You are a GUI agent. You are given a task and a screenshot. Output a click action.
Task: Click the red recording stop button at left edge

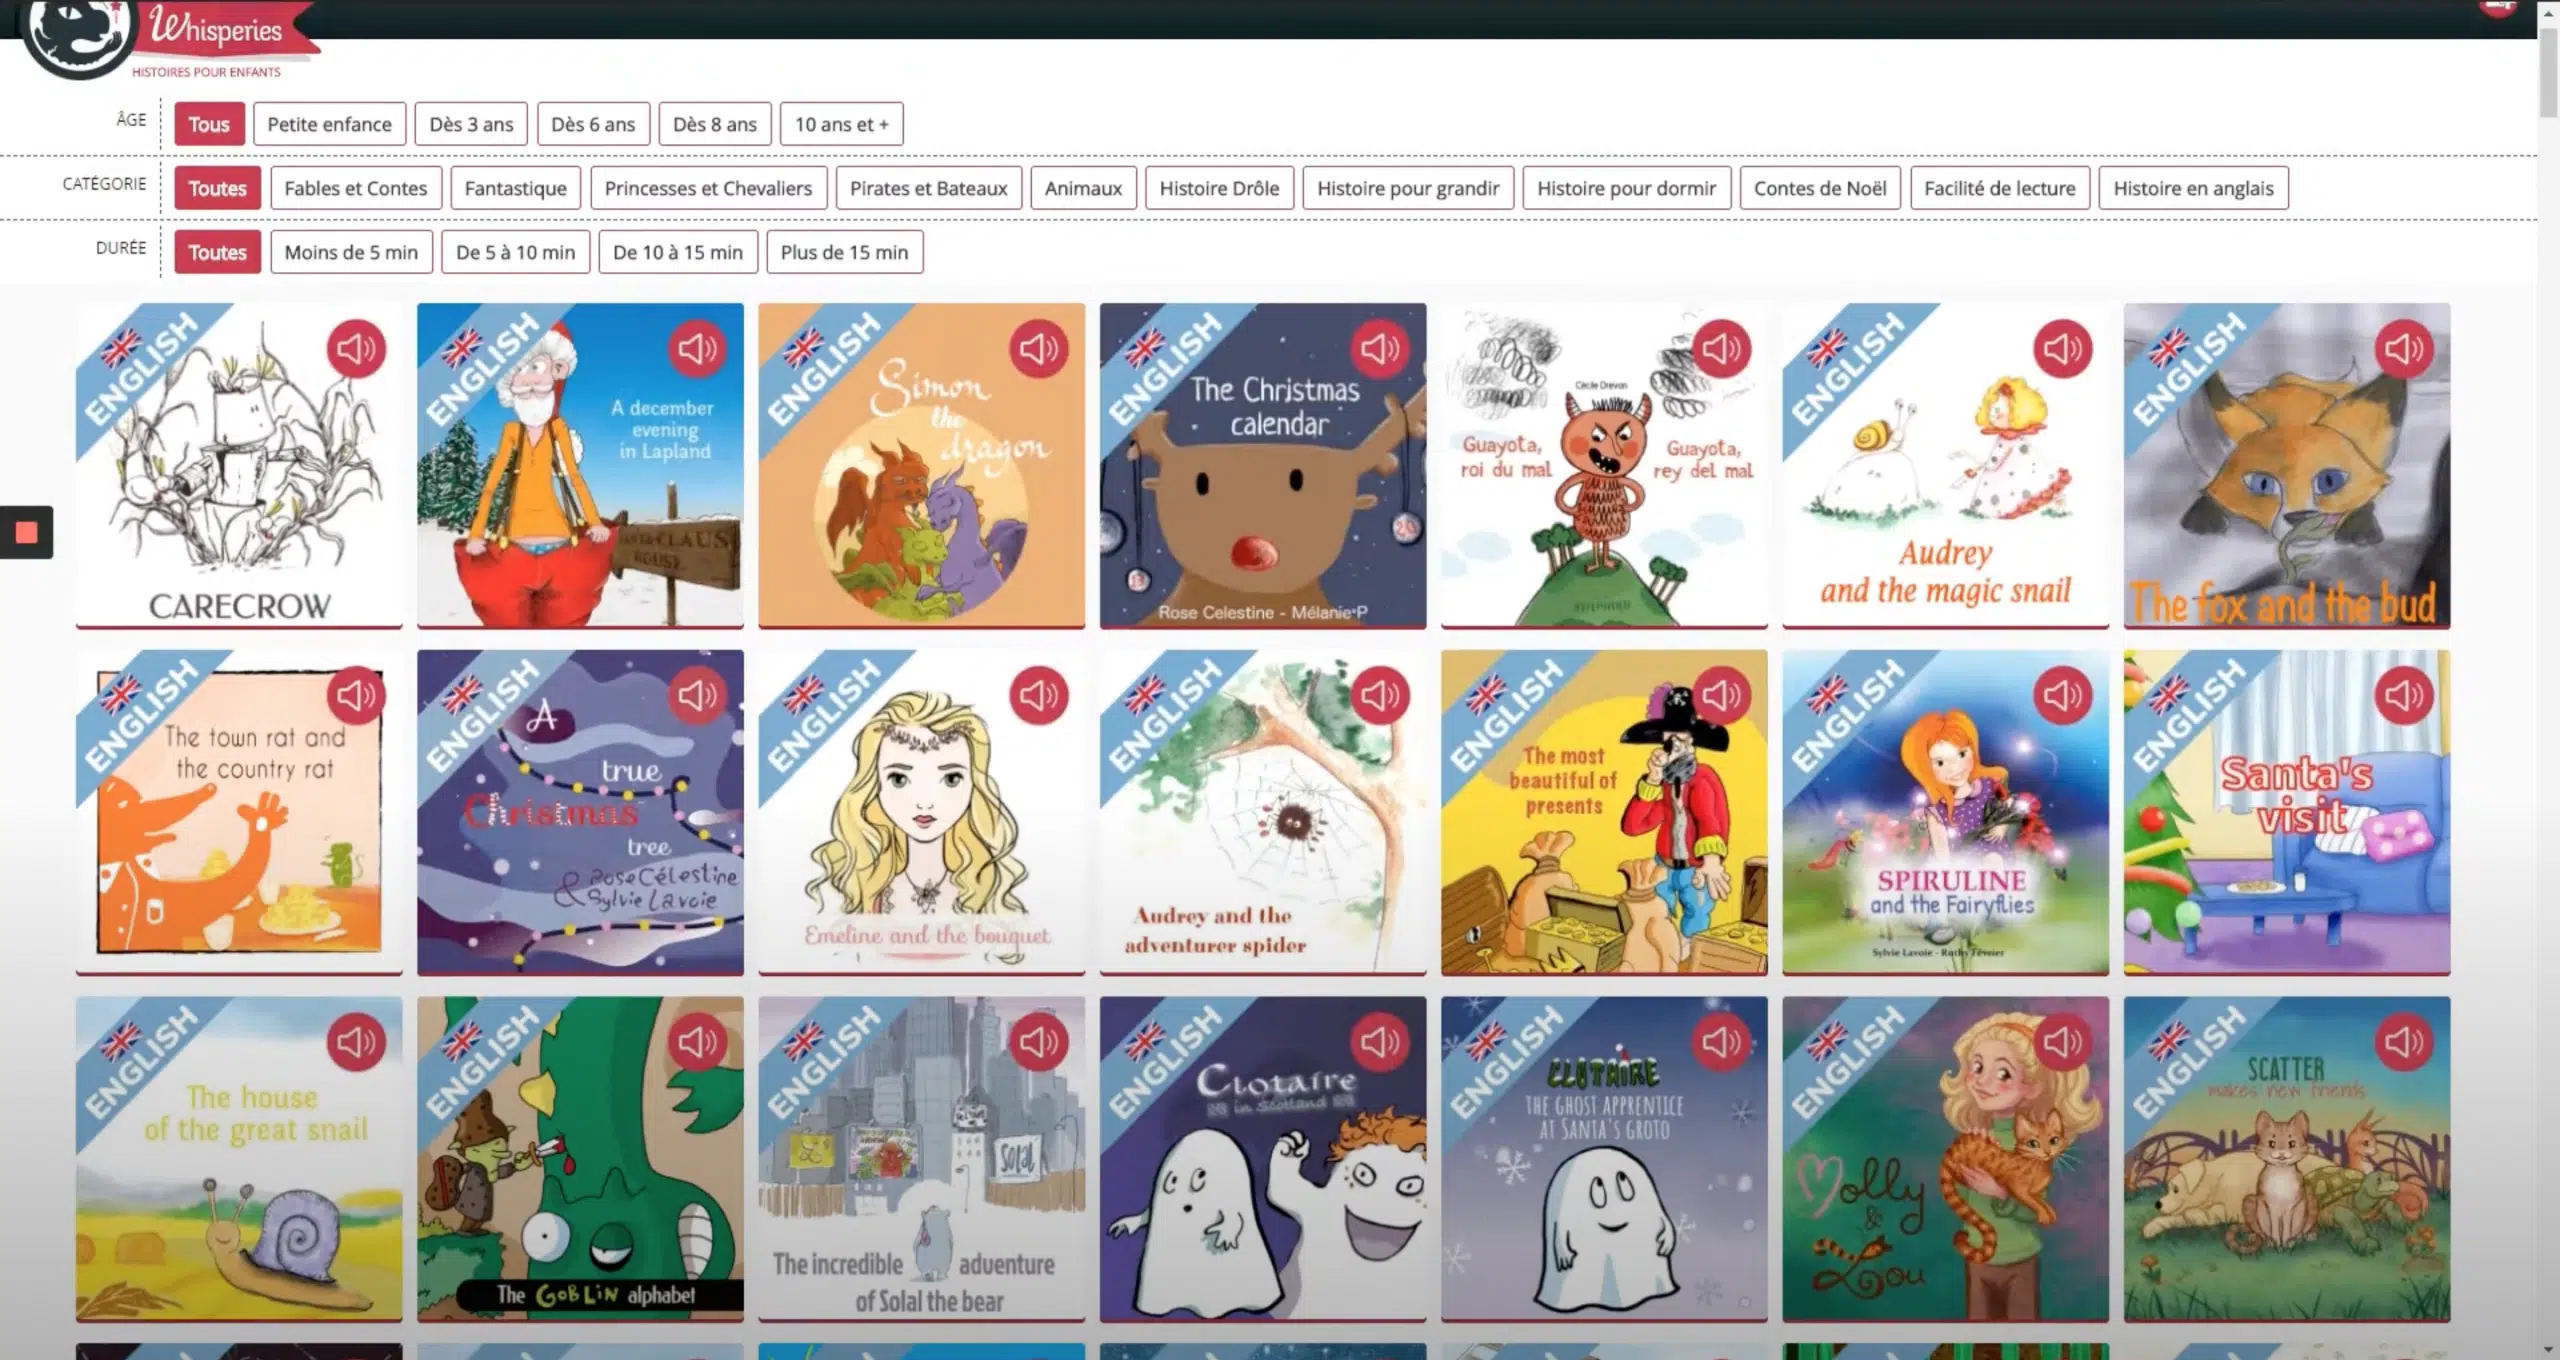pos(27,532)
